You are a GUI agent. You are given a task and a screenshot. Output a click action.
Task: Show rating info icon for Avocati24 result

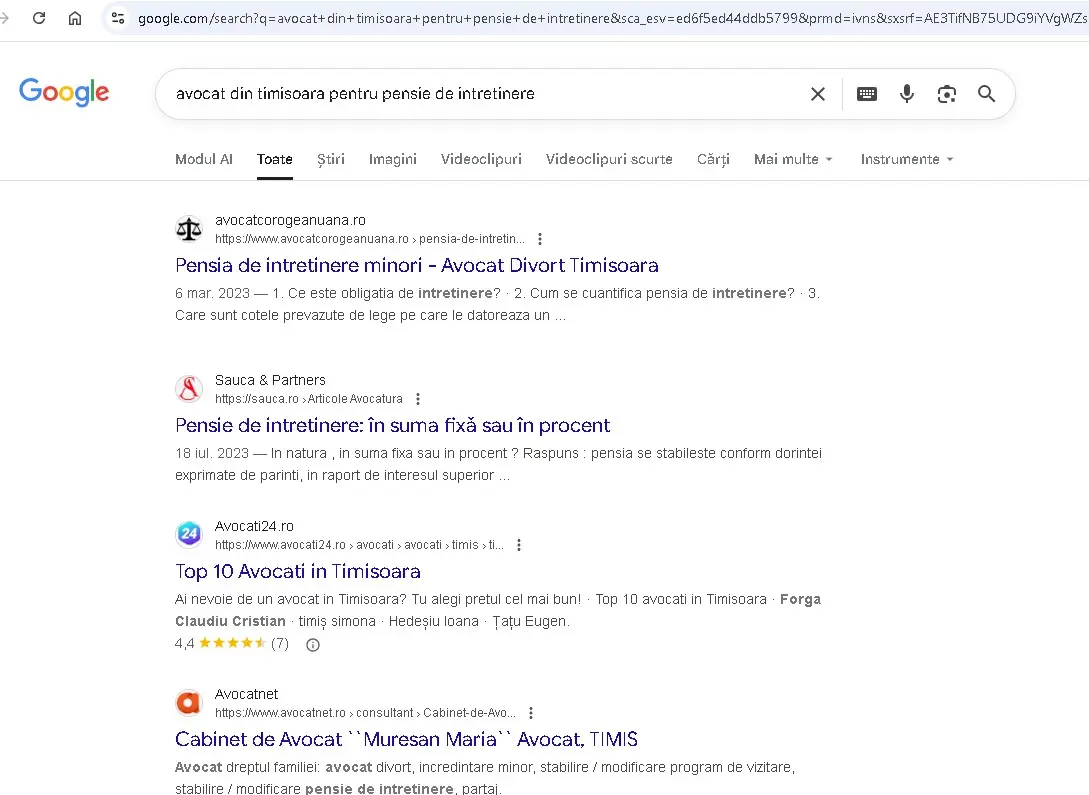tap(312, 645)
